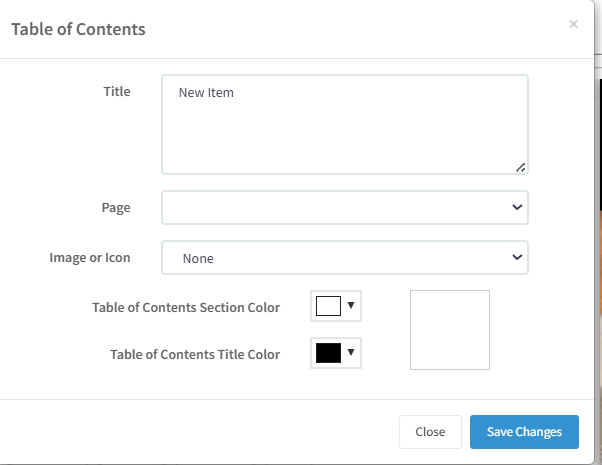
Task: Click the Title box resize handle
Action: coord(521,167)
